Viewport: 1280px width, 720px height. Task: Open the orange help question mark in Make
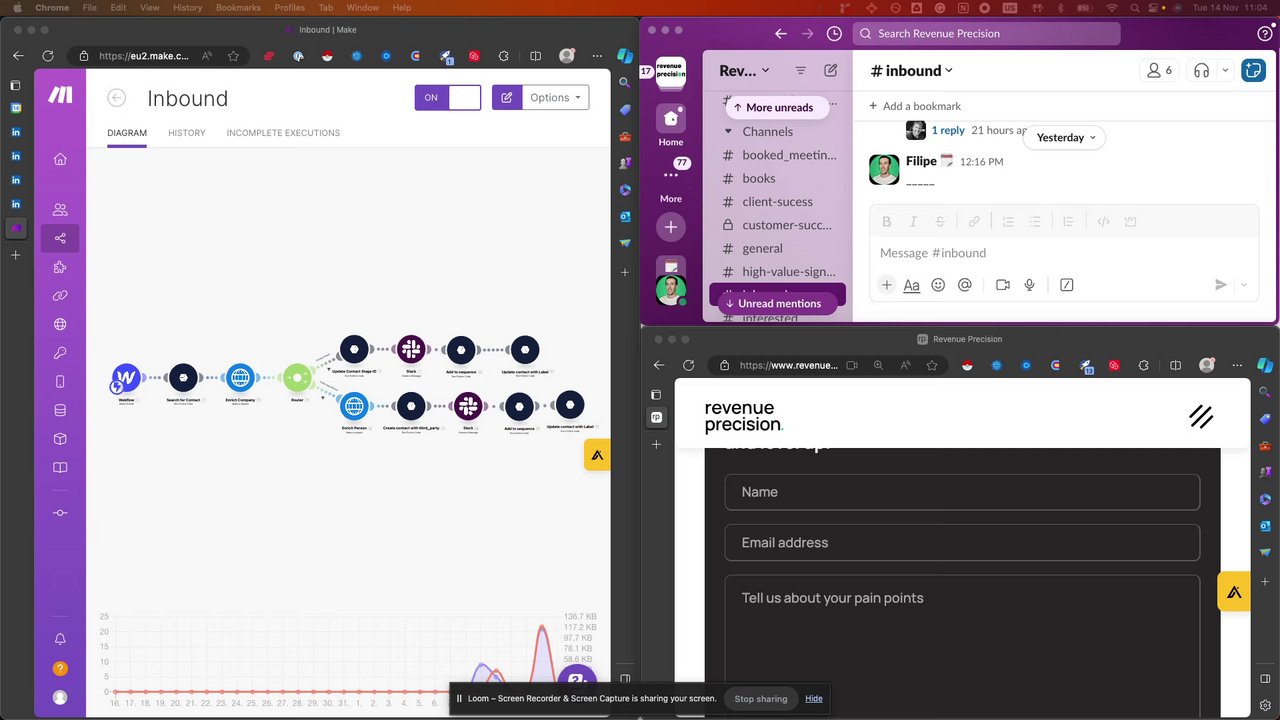tap(60, 668)
